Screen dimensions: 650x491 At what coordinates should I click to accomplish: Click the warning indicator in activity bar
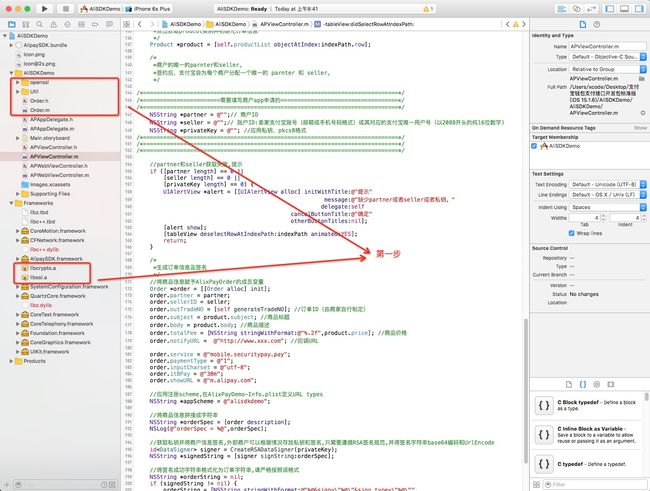click(x=428, y=9)
